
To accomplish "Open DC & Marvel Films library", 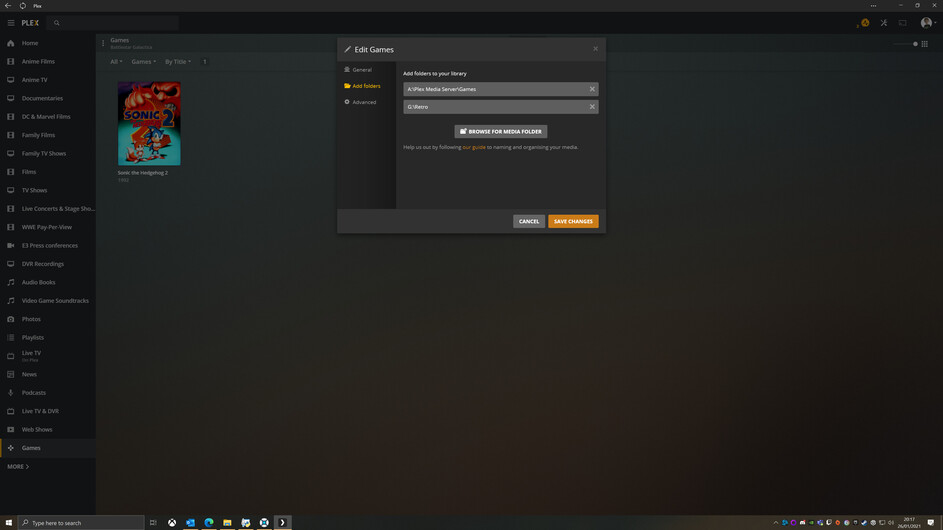I will click(x=46, y=117).
